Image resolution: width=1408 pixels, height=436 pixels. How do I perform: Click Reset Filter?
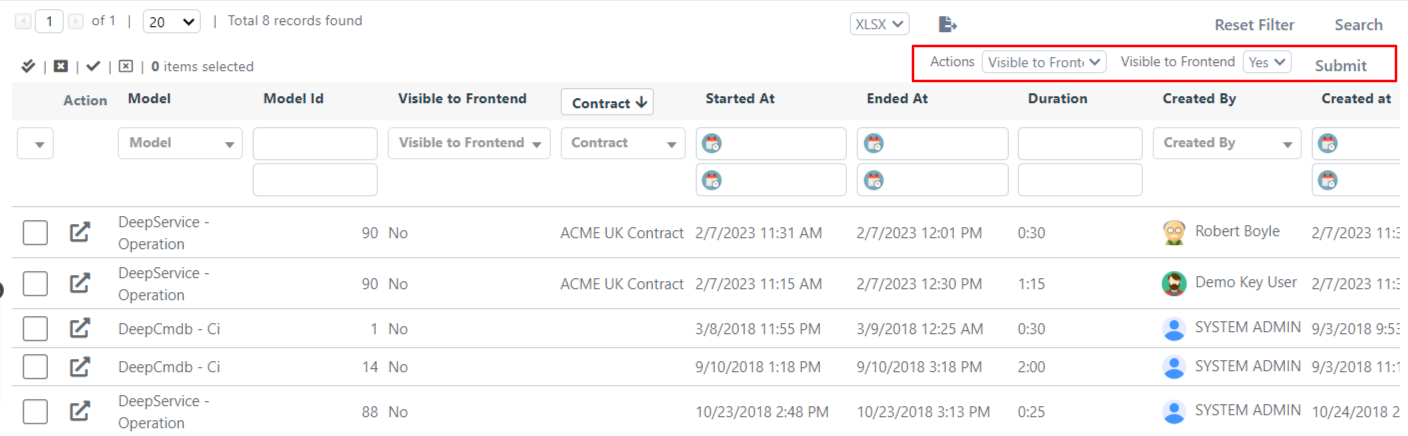pos(1254,25)
